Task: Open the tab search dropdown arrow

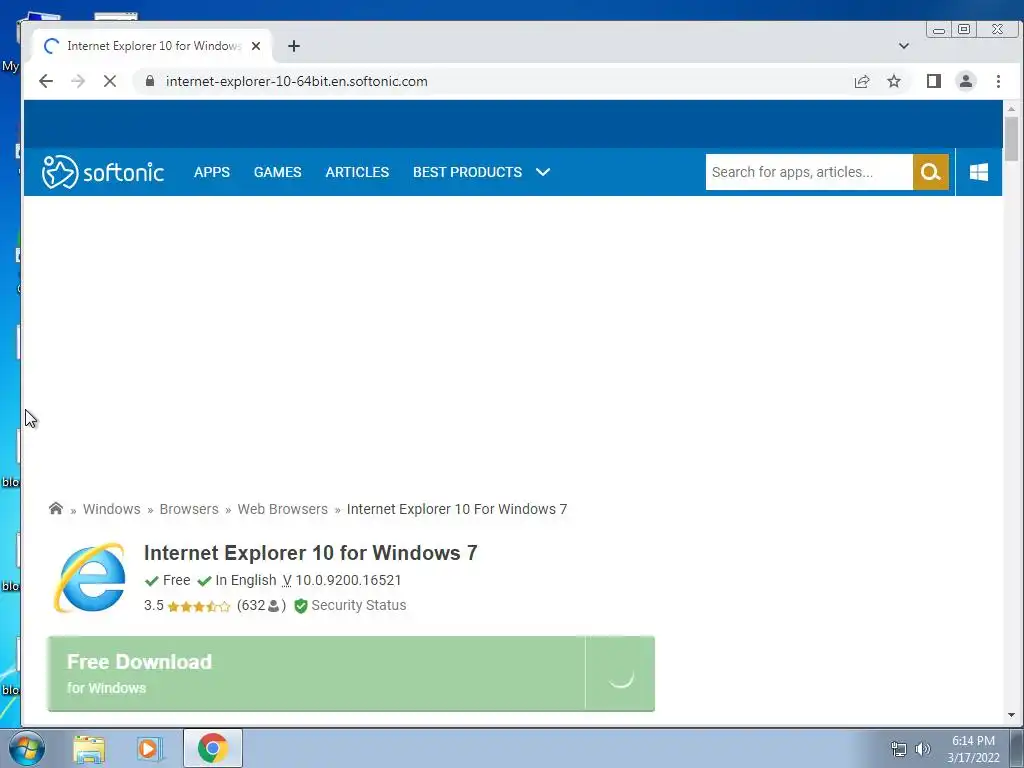Action: tap(904, 46)
